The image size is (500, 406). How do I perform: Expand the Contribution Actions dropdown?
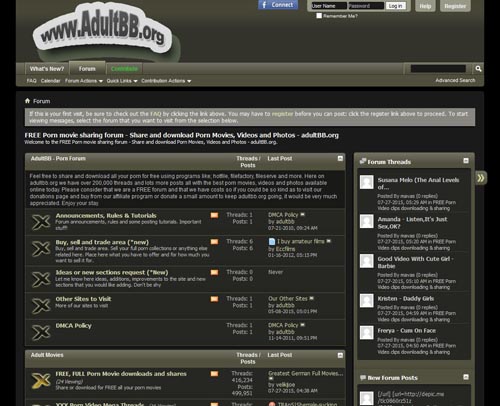tap(166, 81)
